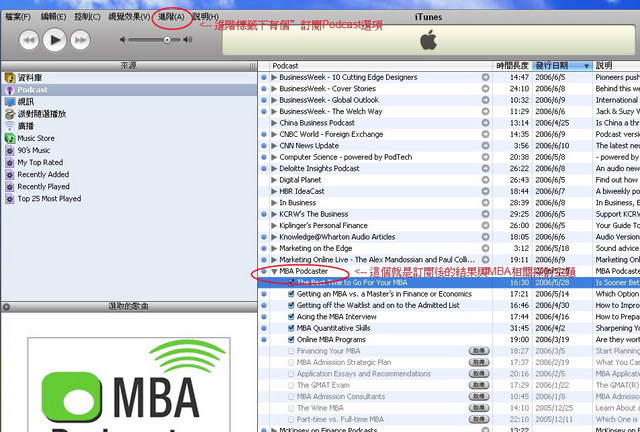
Task: Click the high volume speaker icon
Action: pos(187,40)
